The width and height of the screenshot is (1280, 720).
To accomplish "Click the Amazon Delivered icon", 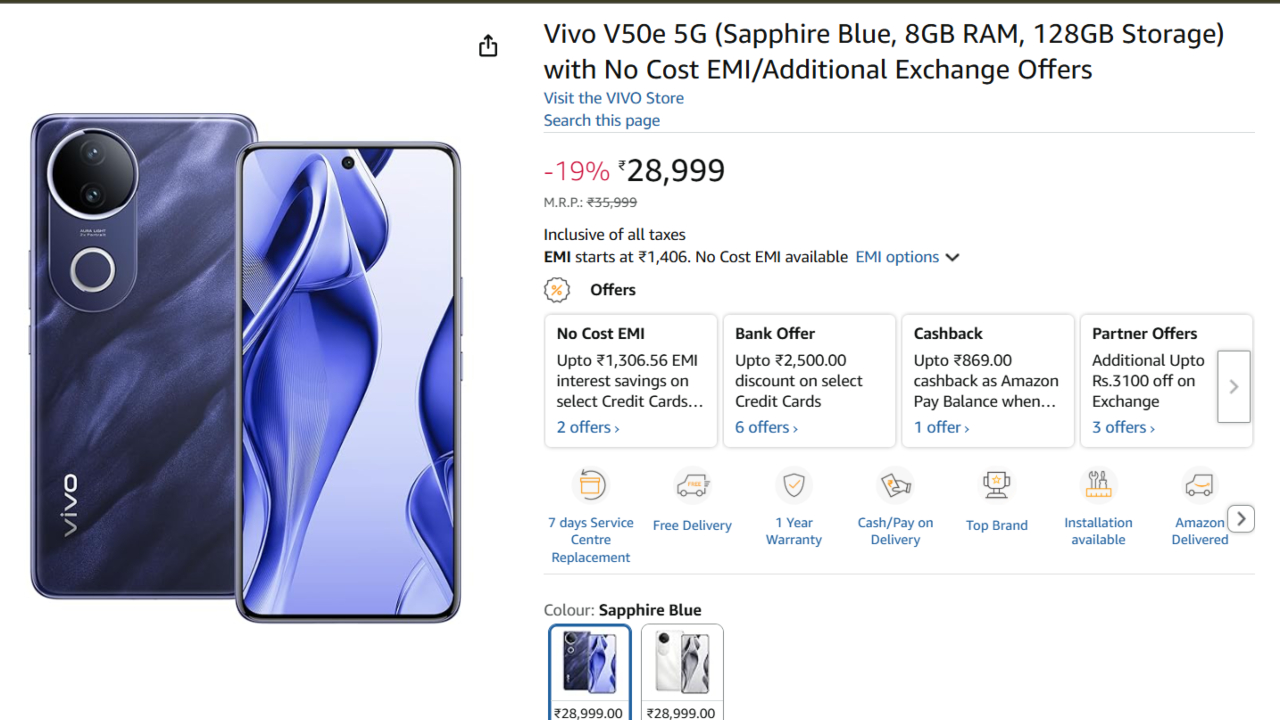I will (1199, 486).
